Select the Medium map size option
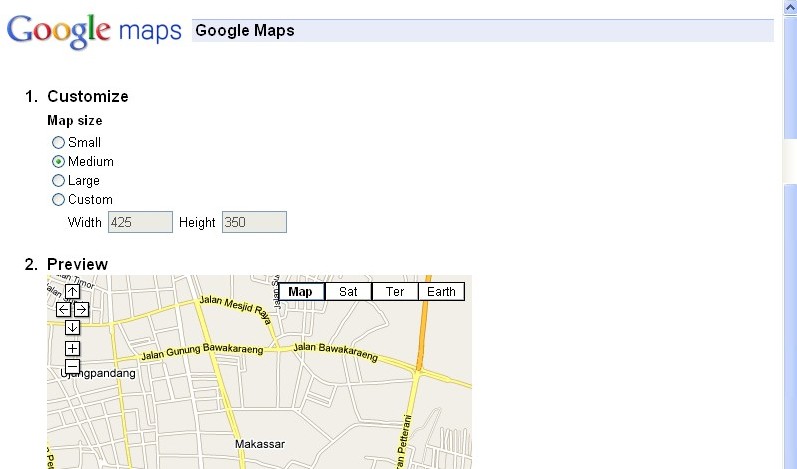Screen dimensions: 797x469 pos(58,162)
